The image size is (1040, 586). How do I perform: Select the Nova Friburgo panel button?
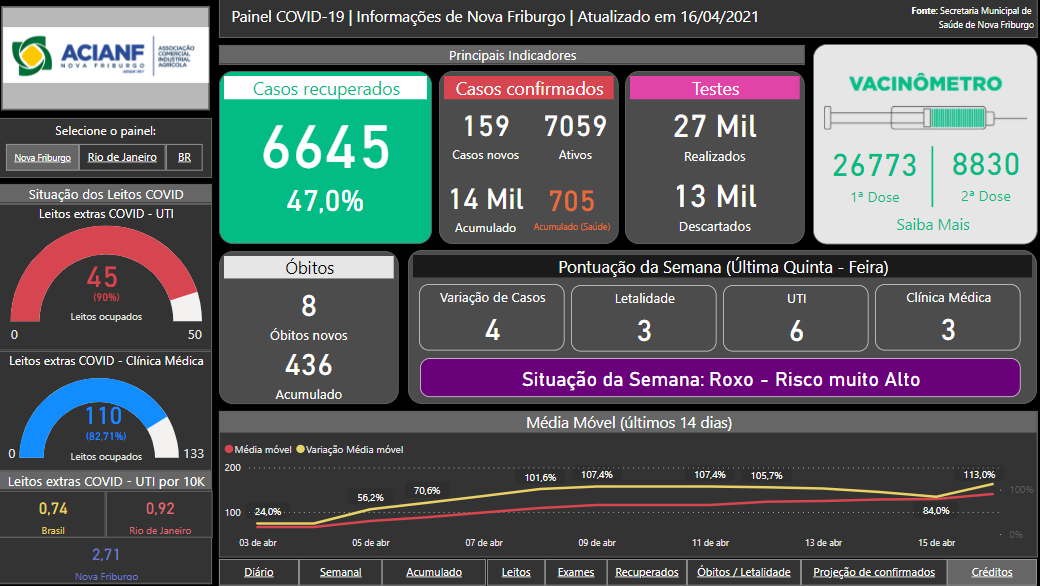42,158
